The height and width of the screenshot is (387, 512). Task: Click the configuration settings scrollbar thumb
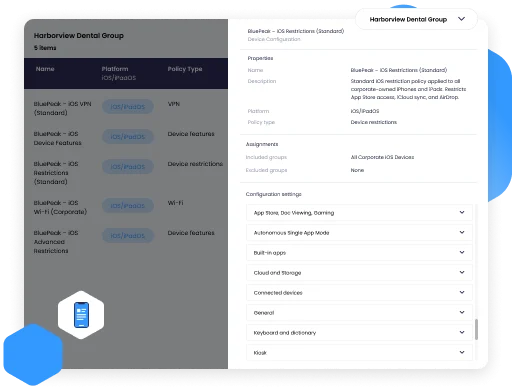click(x=476, y=329)
